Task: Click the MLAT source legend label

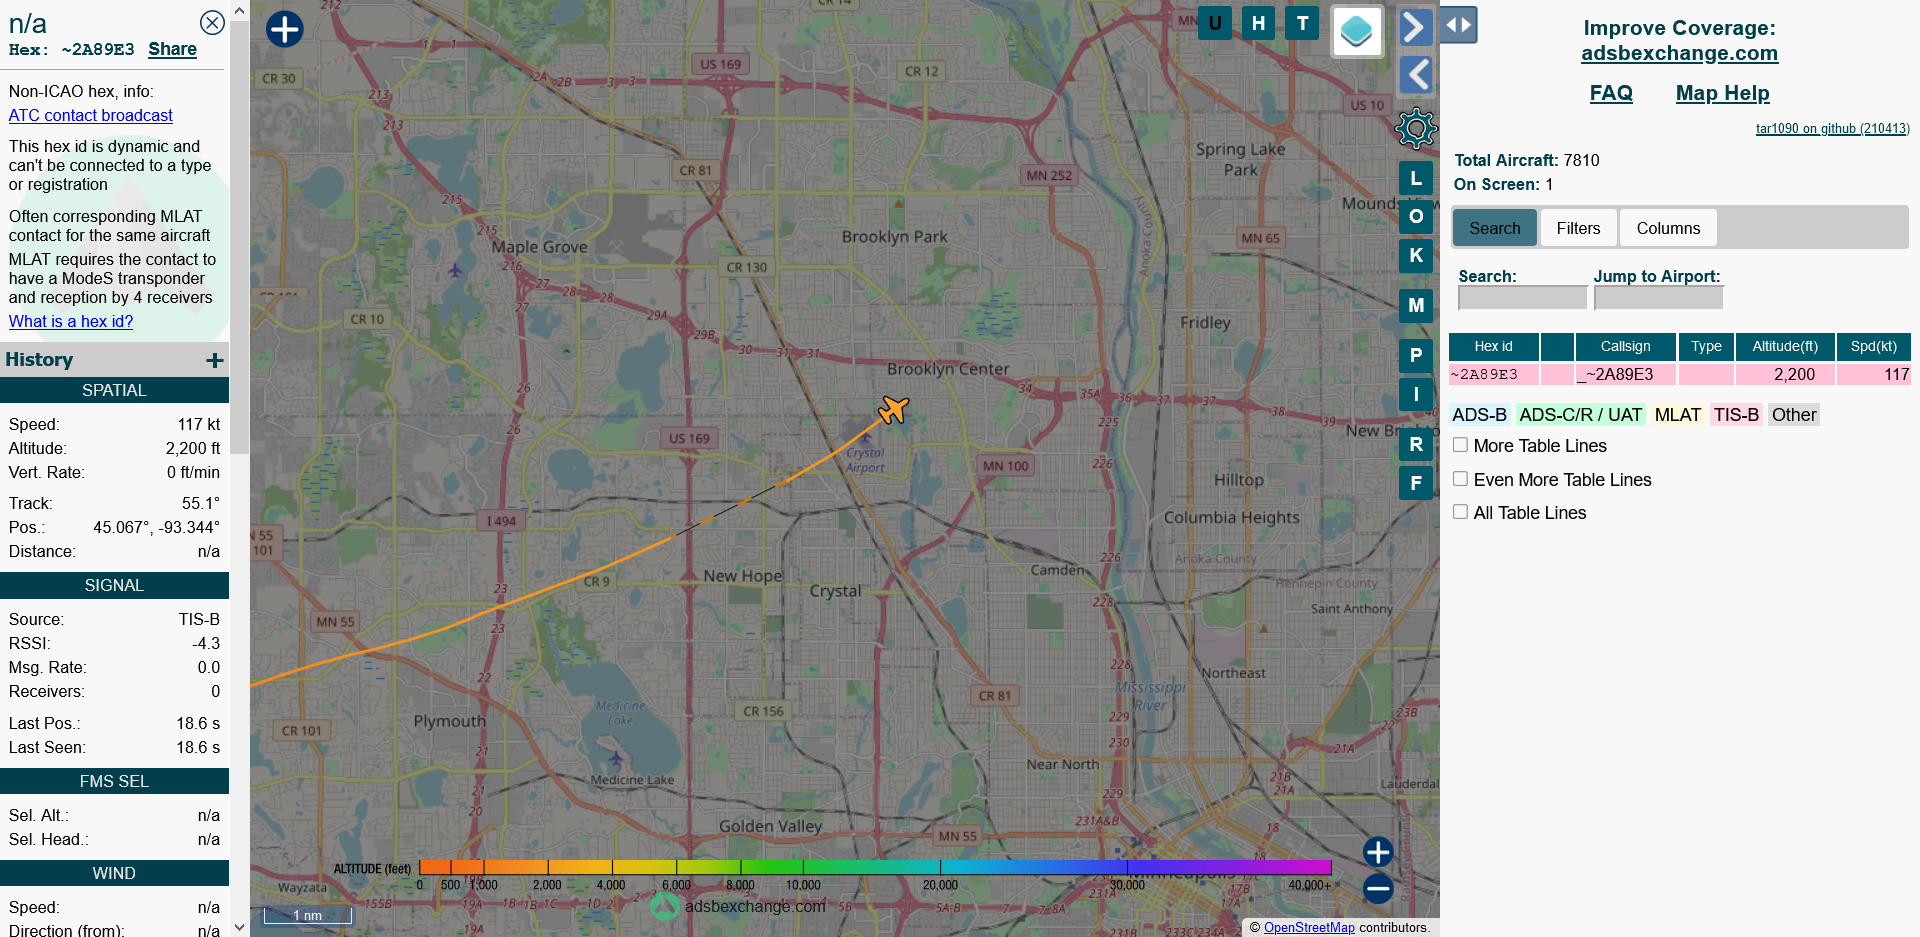Action: click(x=1677, y=415)
